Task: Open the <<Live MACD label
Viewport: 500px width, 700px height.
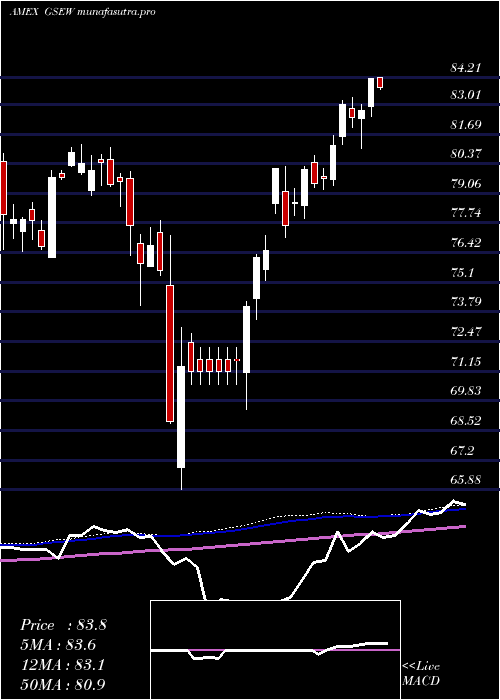Action: click(x=421, y=674)
